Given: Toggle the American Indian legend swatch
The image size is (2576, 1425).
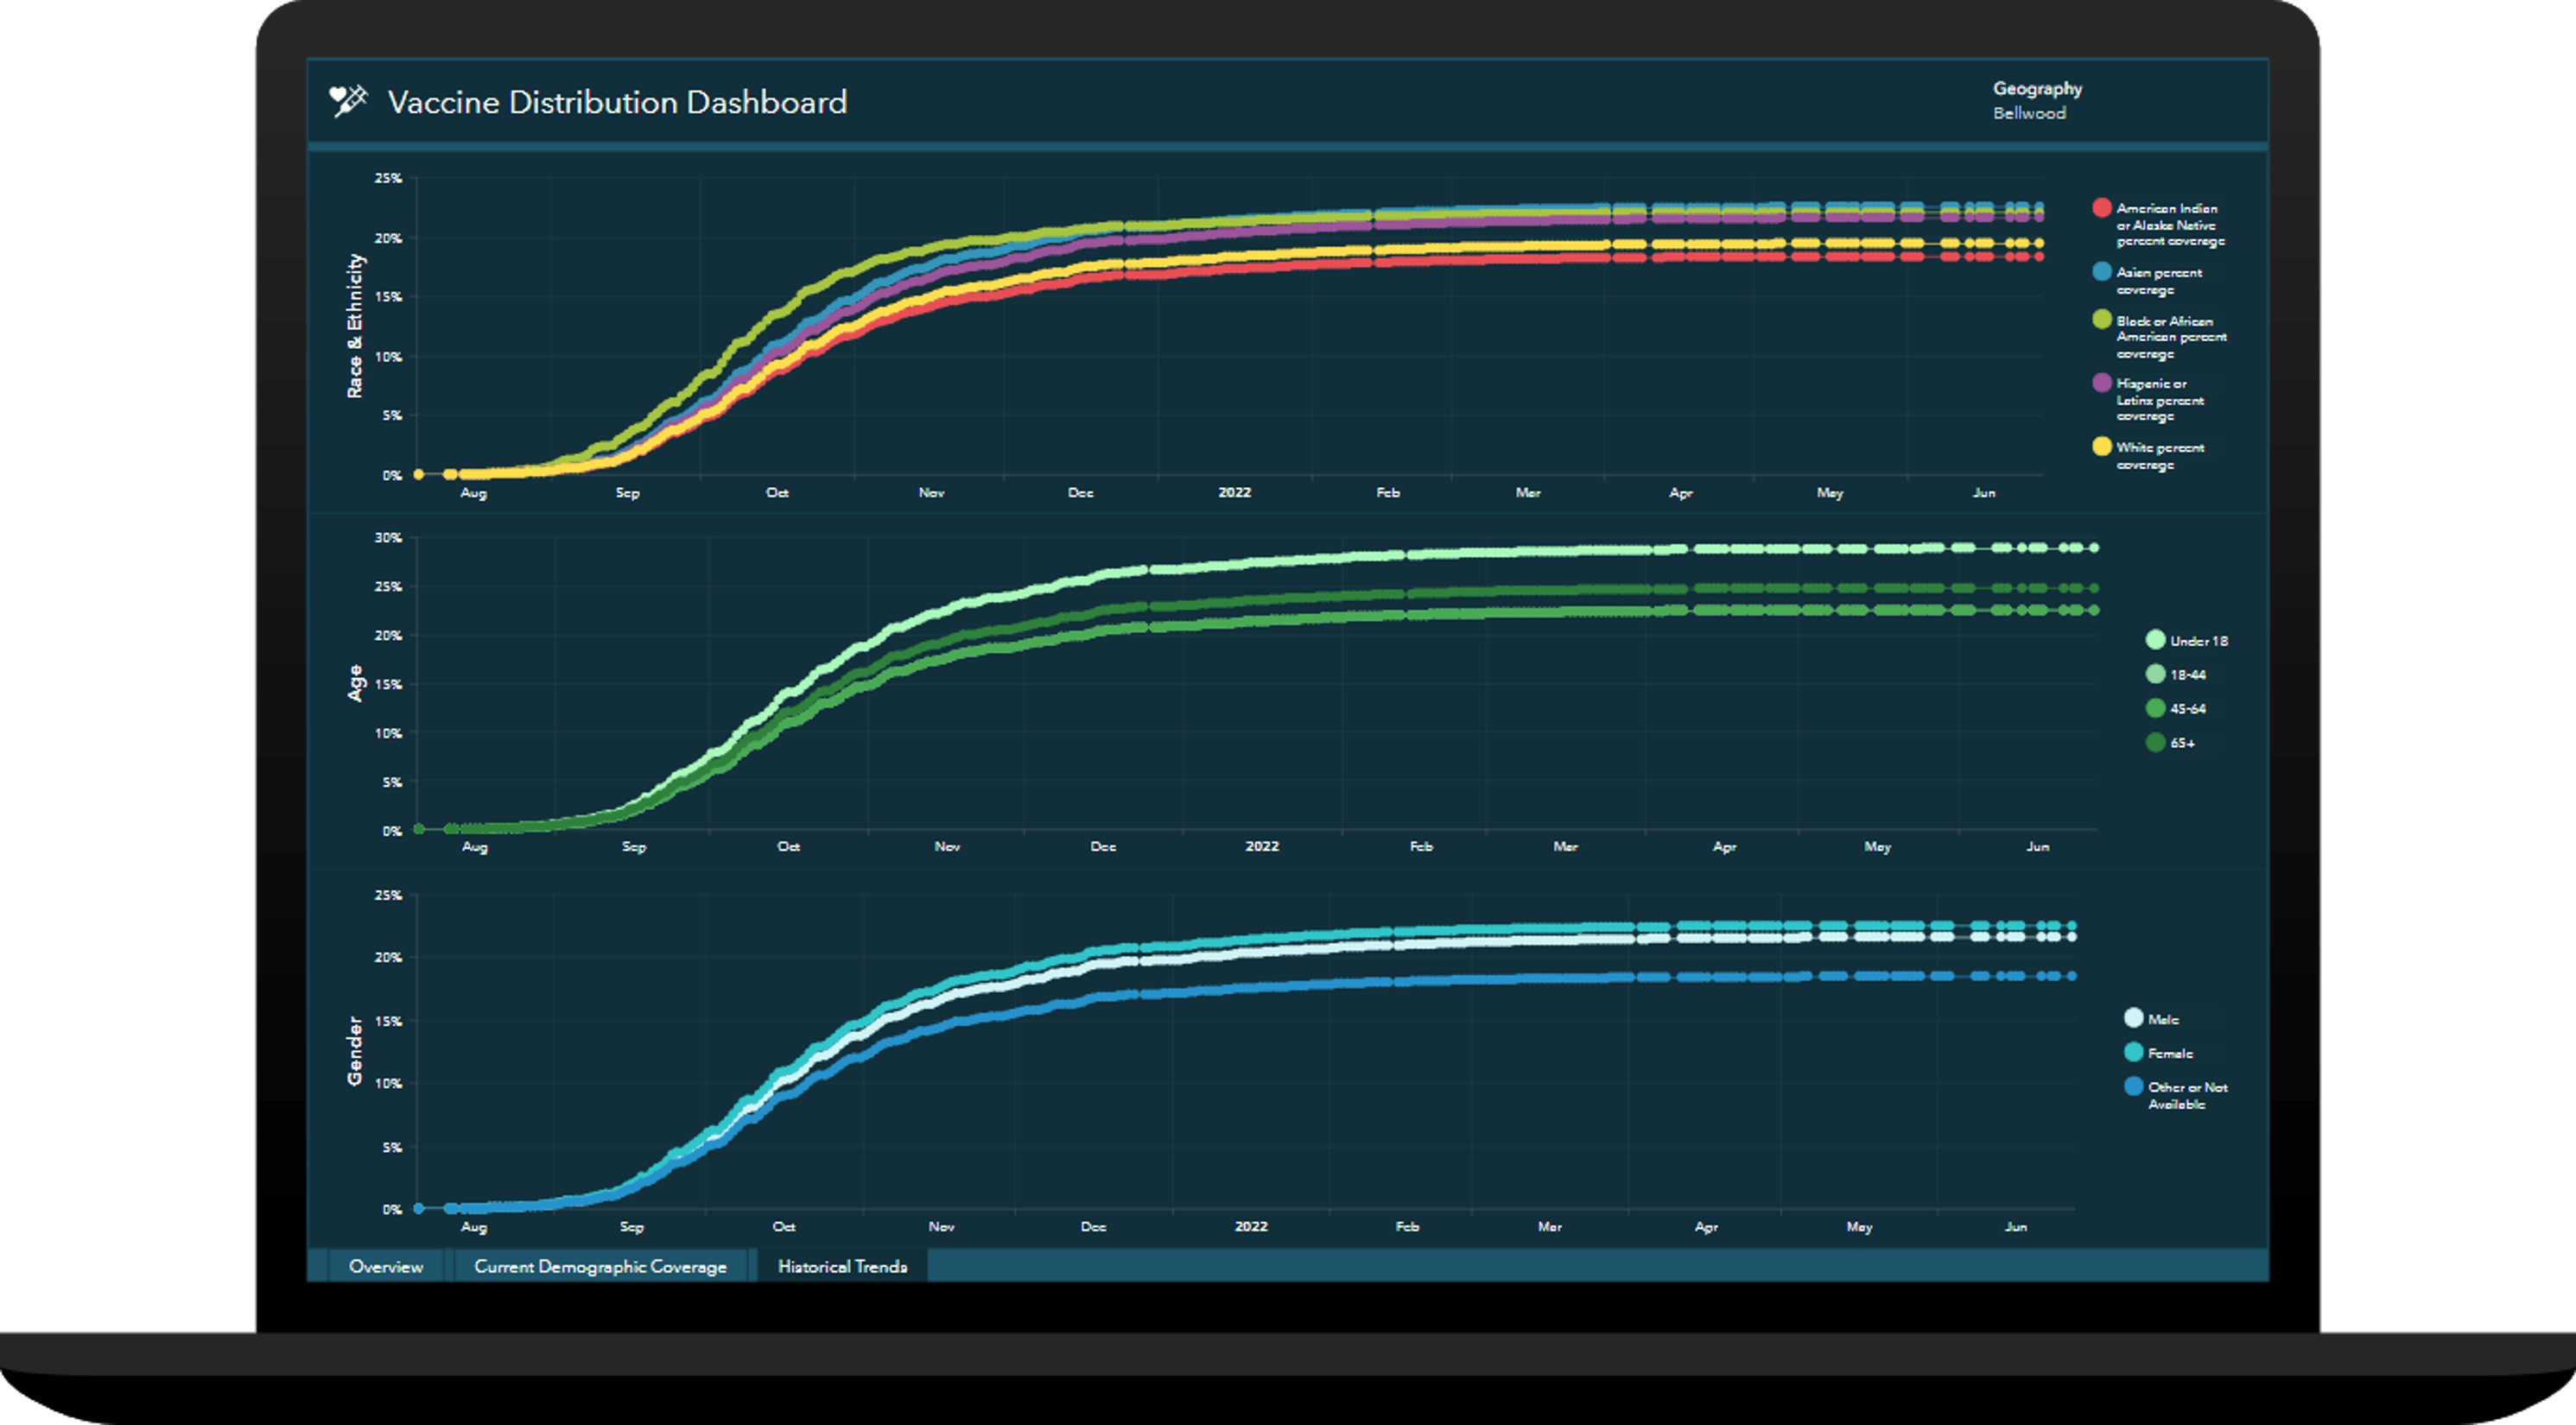Looking at the screenshot, I should (2101, 208).
